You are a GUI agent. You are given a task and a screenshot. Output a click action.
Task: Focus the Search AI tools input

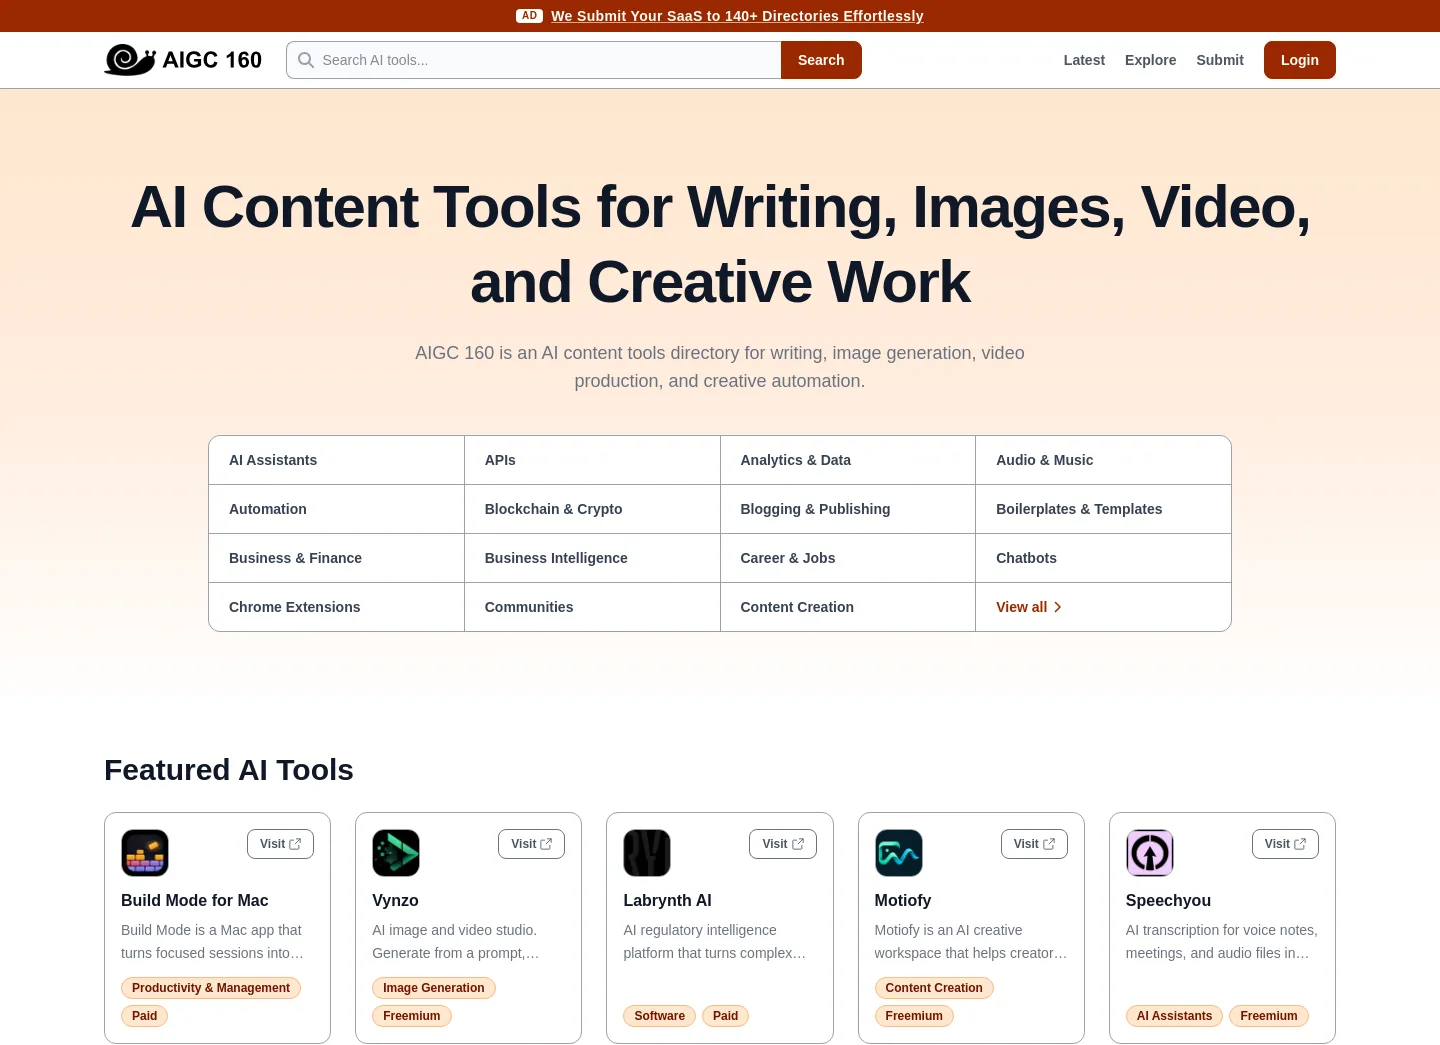(x=534, y=60)
